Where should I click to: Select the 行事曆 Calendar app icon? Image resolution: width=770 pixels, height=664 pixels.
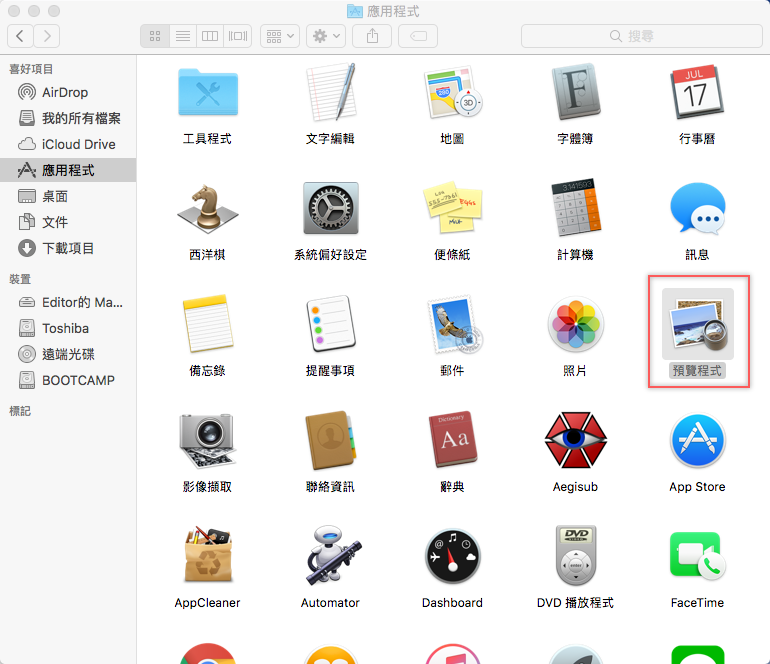pyautogui.click(x=697, y=92)
